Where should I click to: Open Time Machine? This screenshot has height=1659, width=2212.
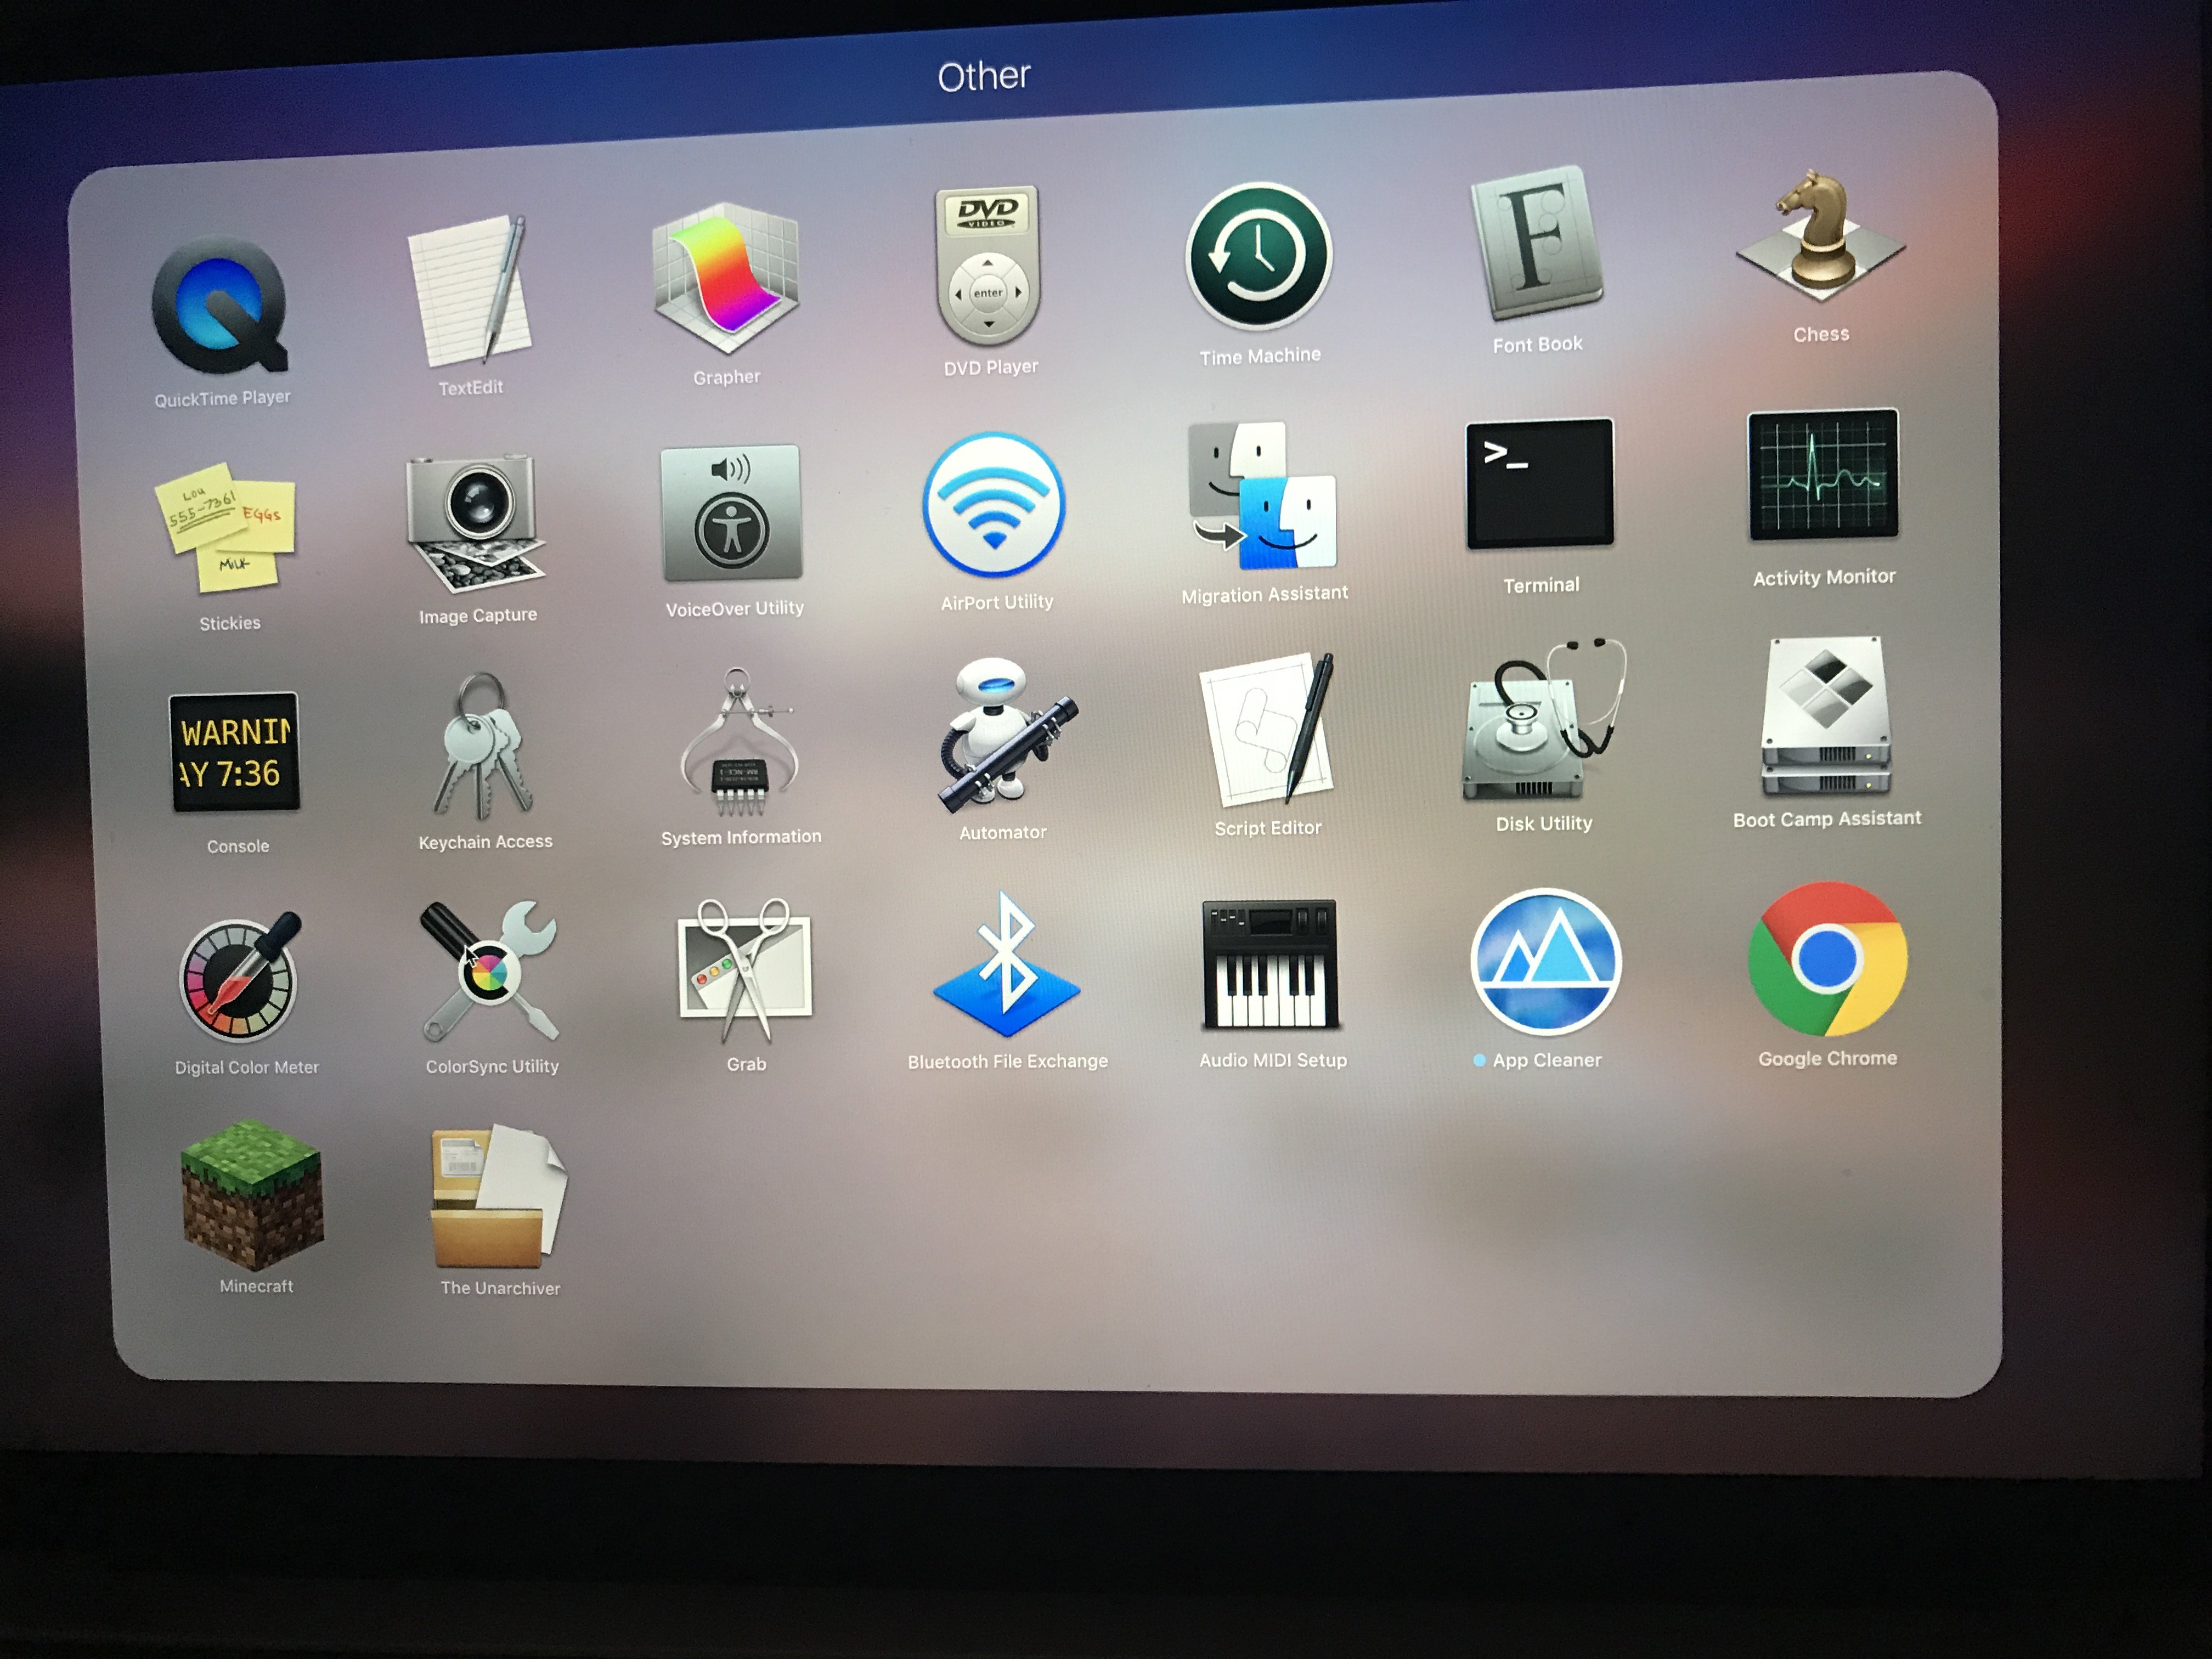tap(1258, 257)
